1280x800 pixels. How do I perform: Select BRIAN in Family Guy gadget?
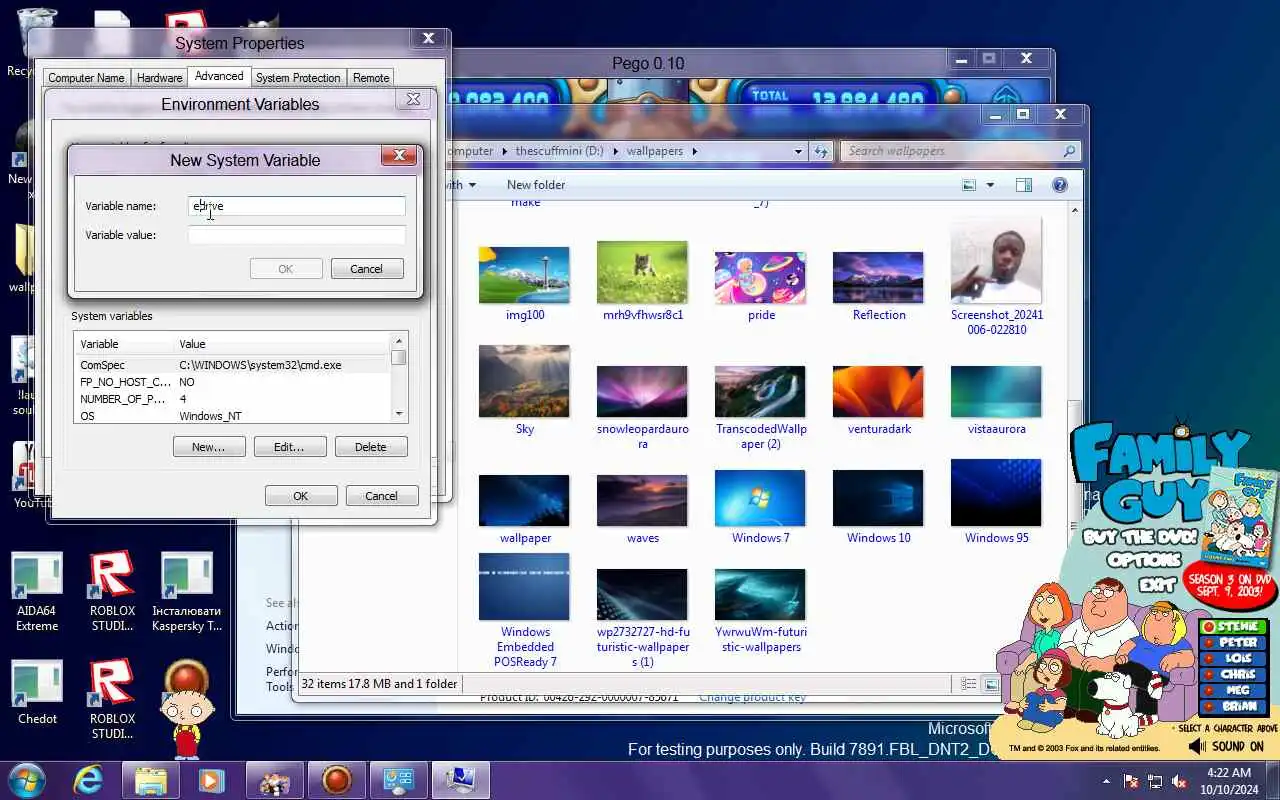pos(1232,706)
